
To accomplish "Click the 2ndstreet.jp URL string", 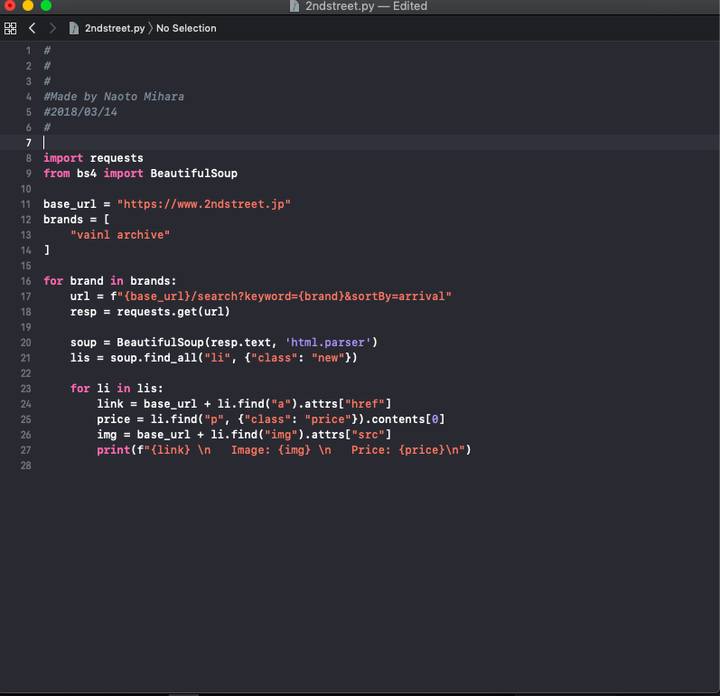I will coord(203,204).
